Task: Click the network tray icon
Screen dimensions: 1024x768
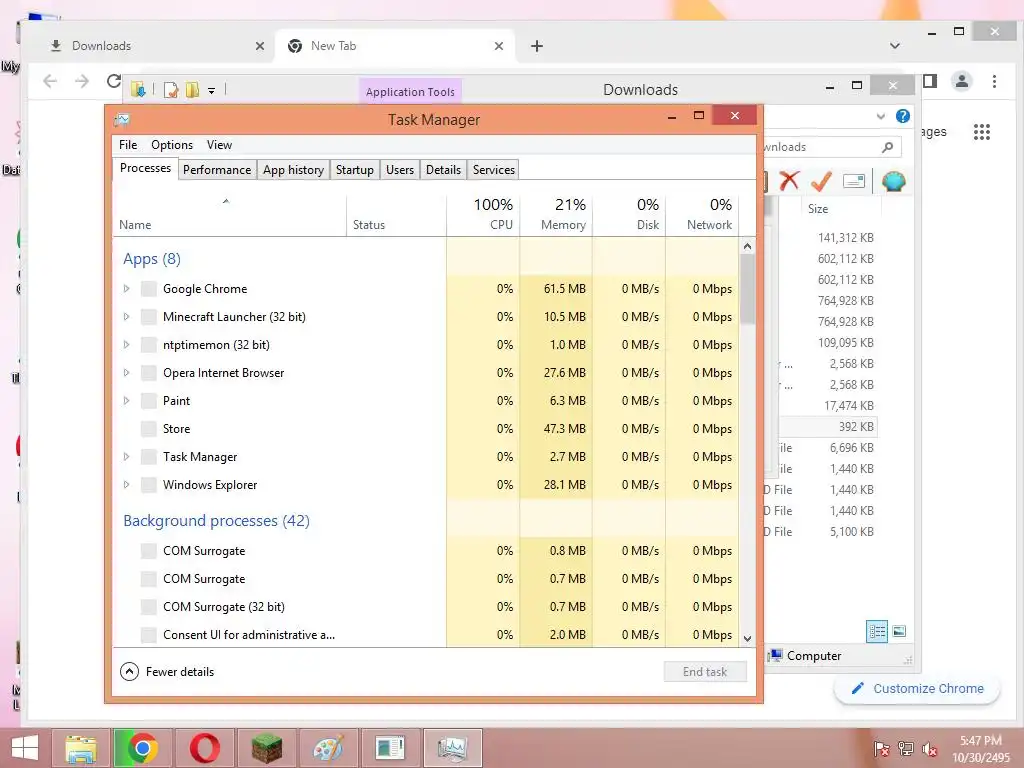Action: pyautogui.click(x=906, y=748)
